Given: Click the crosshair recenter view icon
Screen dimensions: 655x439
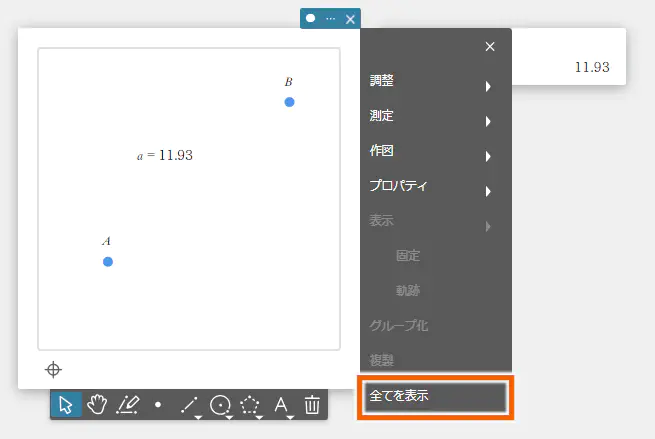Looking at the screenshot, I should [53, 370].
